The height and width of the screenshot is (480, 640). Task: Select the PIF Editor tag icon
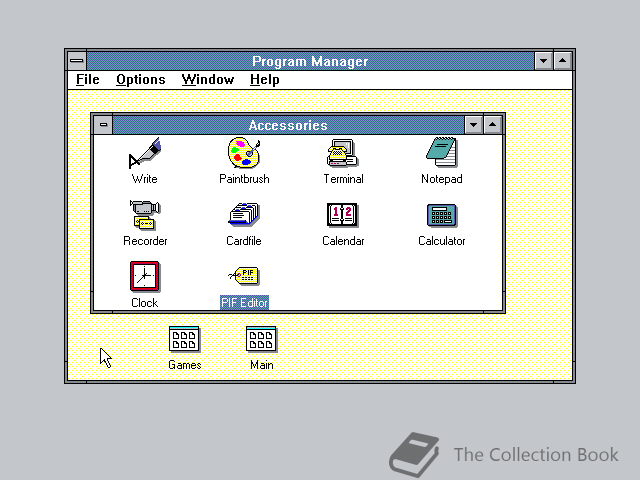click(x=244, y=276)
